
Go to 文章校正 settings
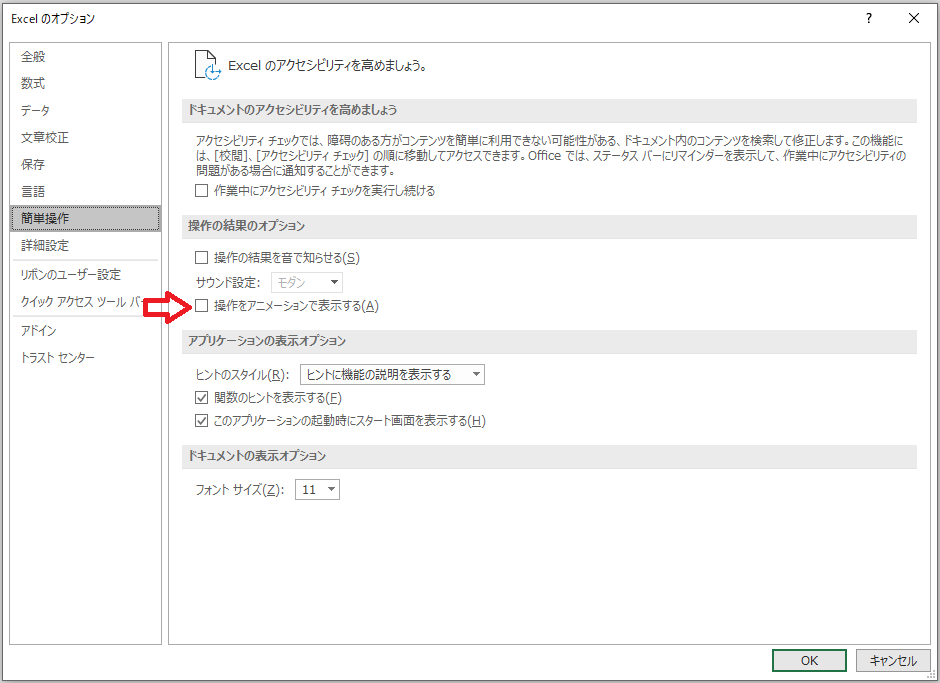point(86,137)
